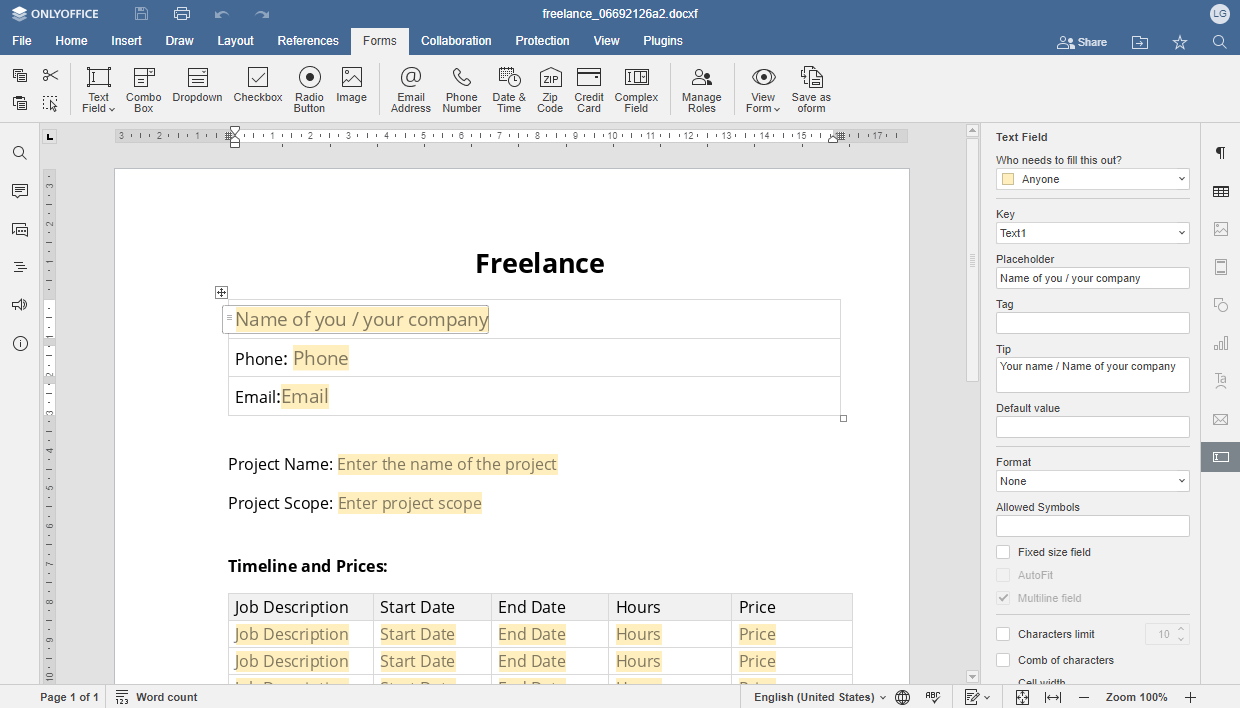Open Manage Roles
This screenshot has width=1240, height=708.
(701, 88)
